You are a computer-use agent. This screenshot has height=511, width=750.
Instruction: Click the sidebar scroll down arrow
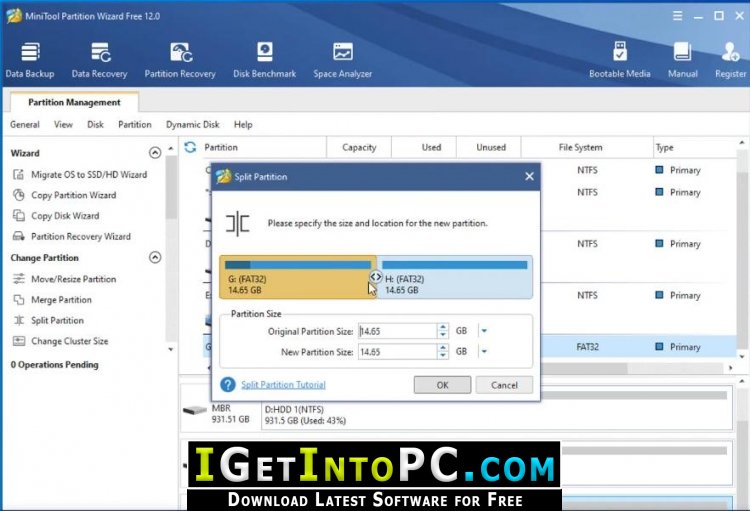pos(171,350)
